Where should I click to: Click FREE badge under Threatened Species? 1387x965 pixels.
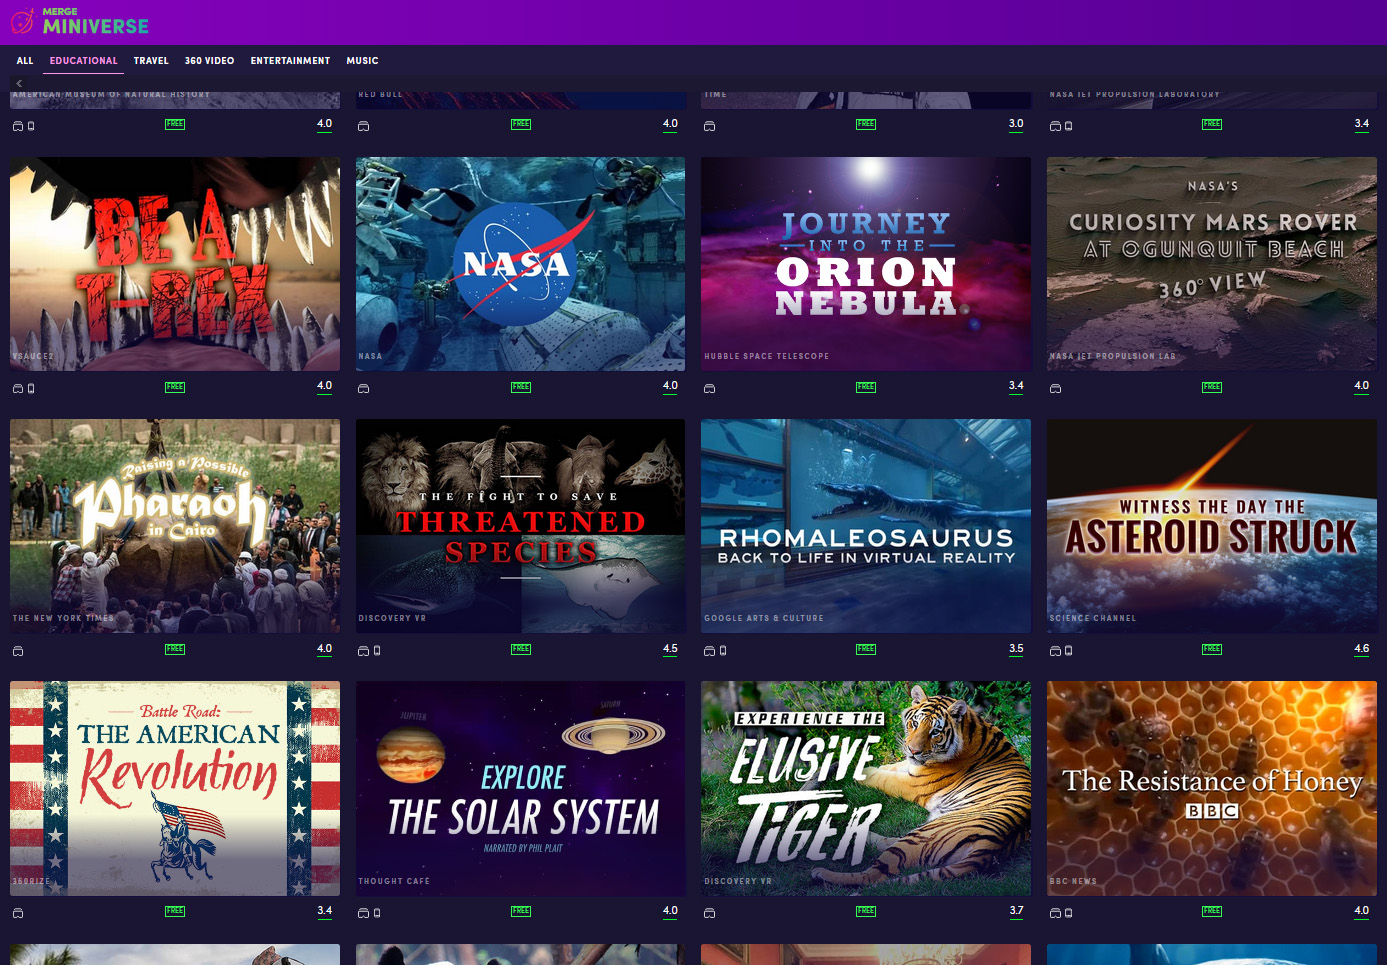pos(521,649)
